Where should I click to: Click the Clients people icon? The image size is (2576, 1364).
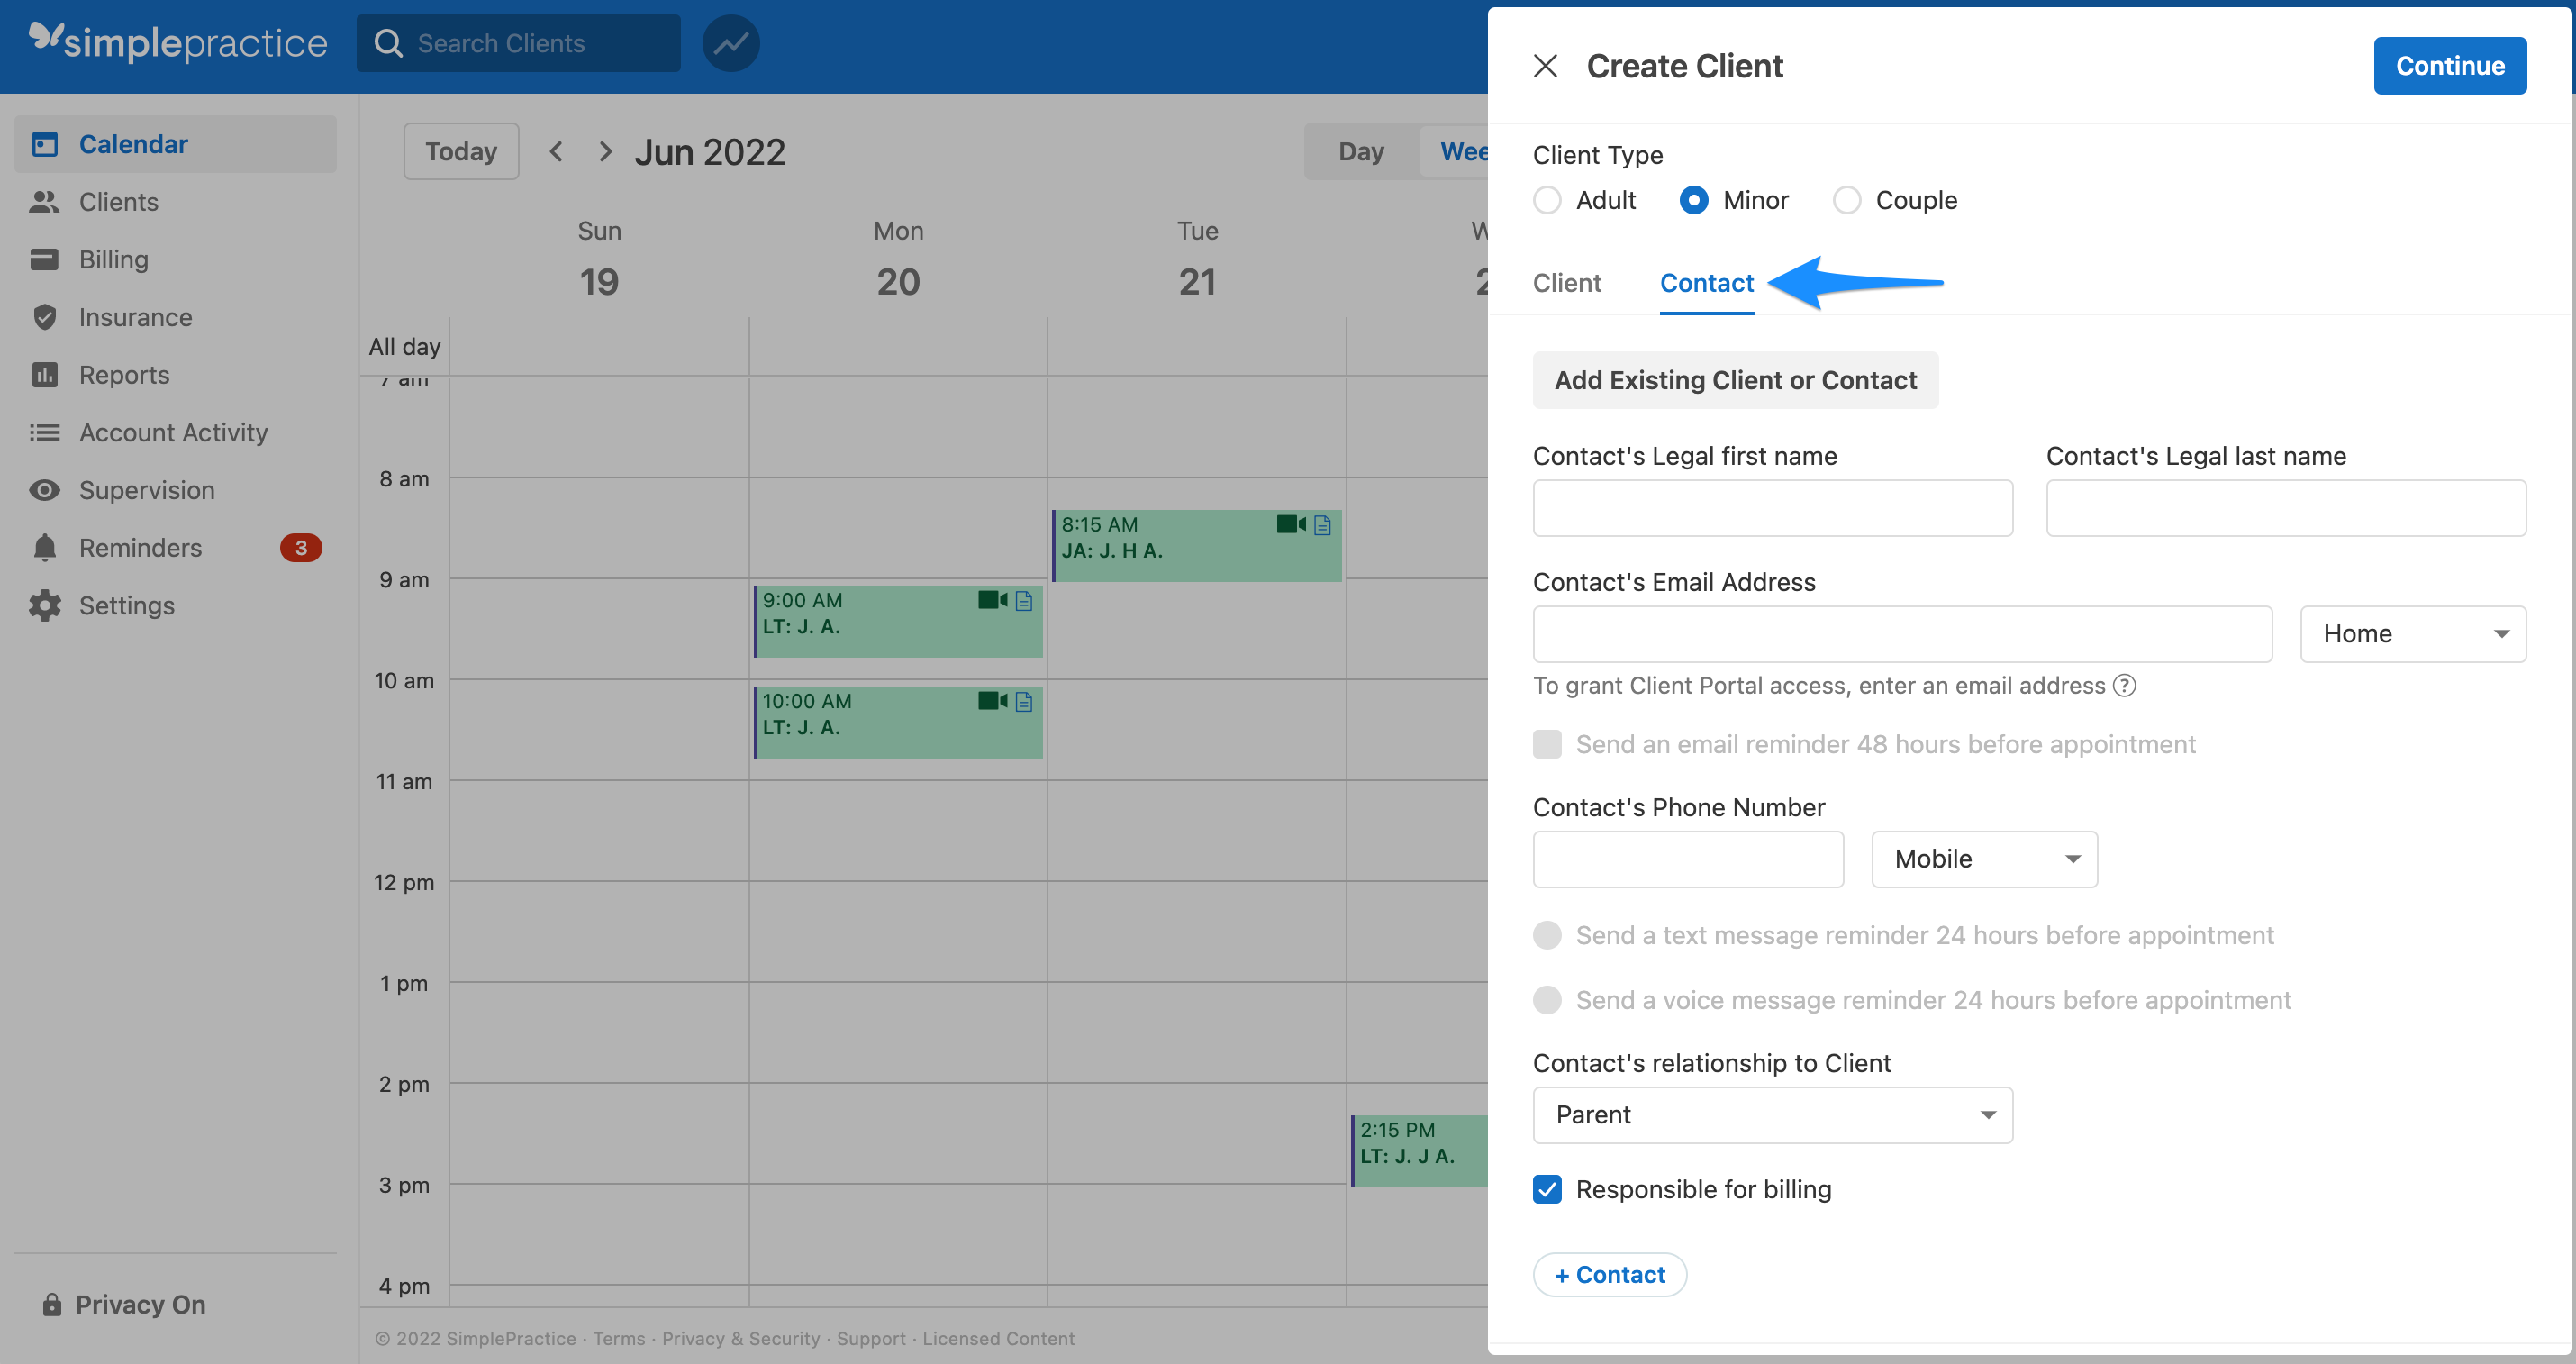pyautogui.click(x=44, y=202)
